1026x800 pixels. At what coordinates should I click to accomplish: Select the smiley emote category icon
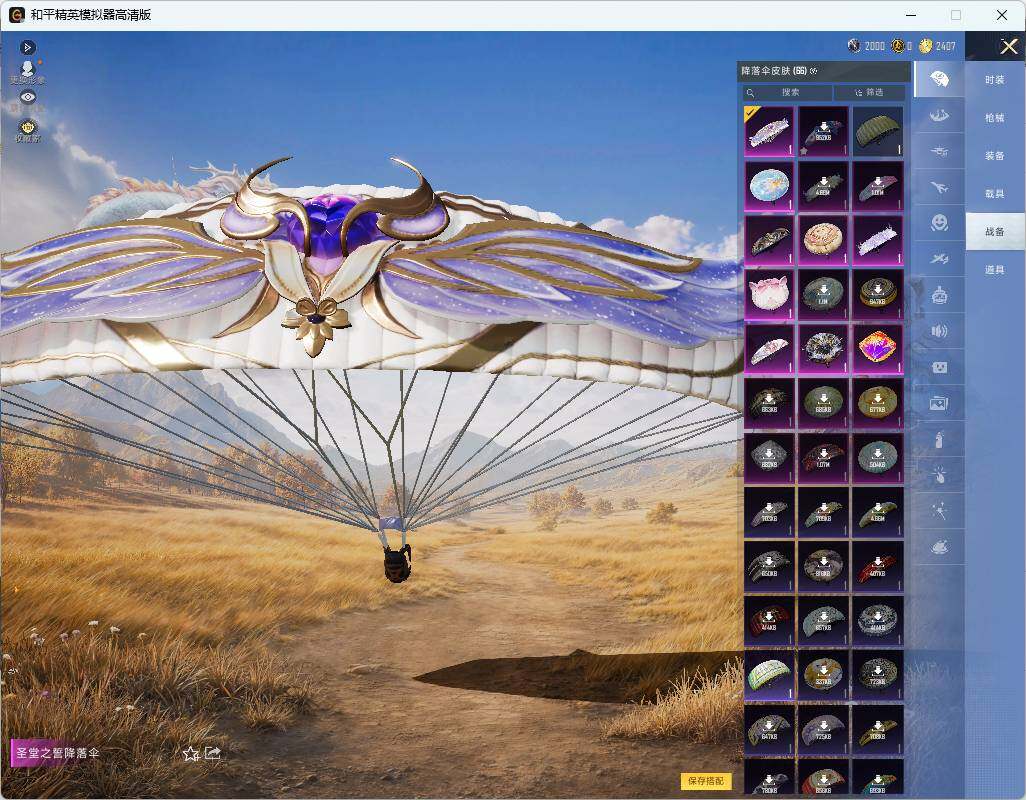[939, 223]
